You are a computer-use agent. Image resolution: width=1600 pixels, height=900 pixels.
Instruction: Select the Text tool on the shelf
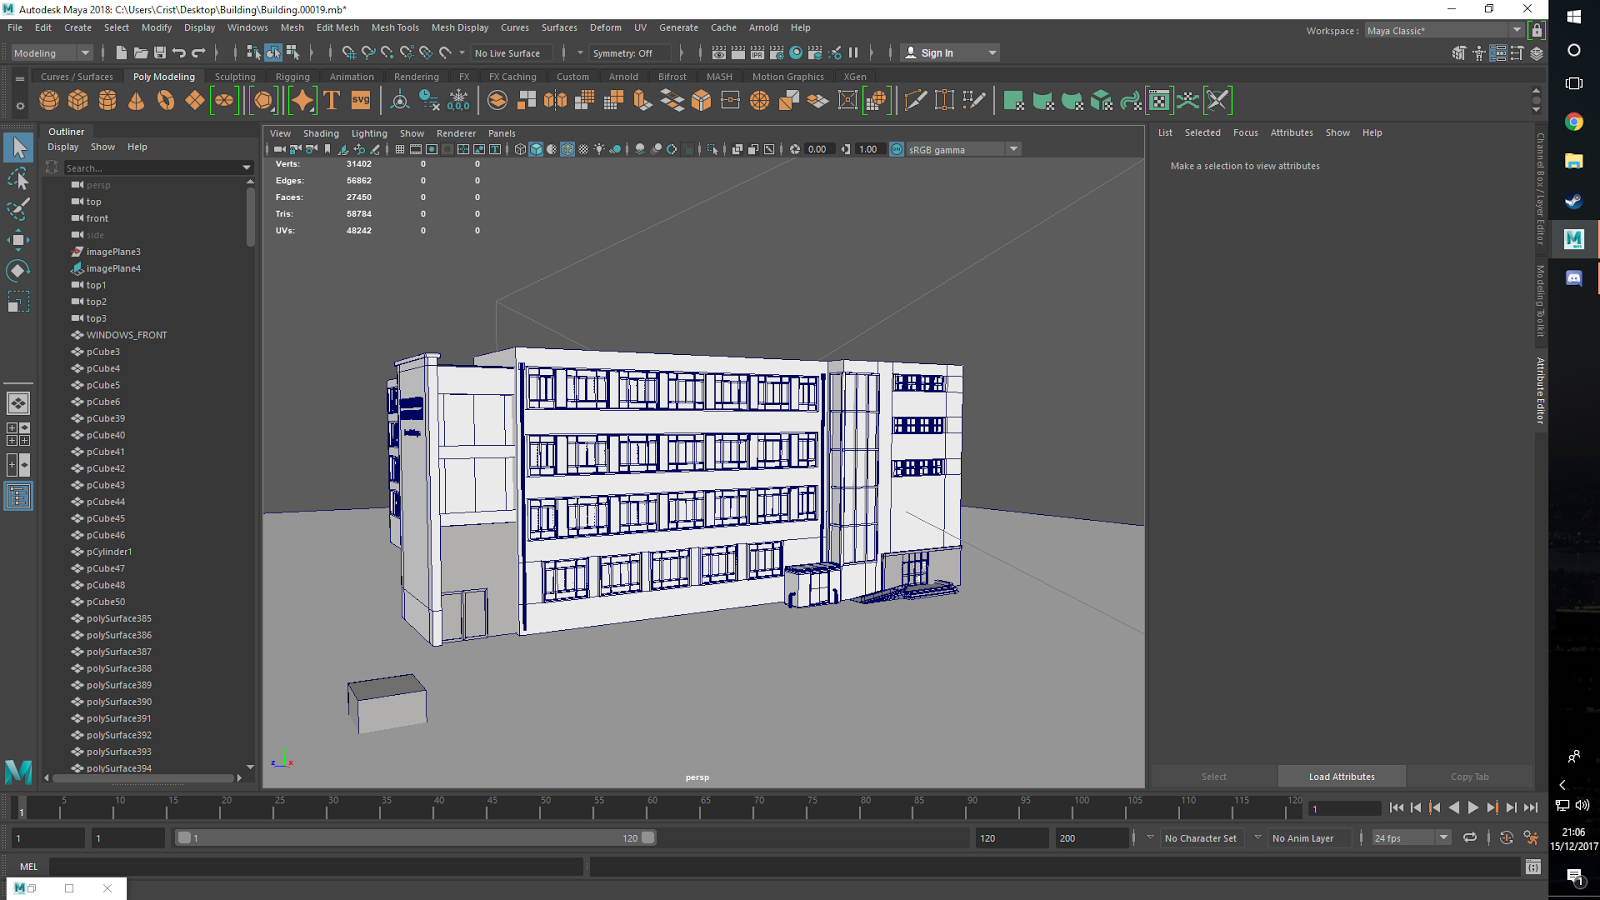(x=330, y=100)
